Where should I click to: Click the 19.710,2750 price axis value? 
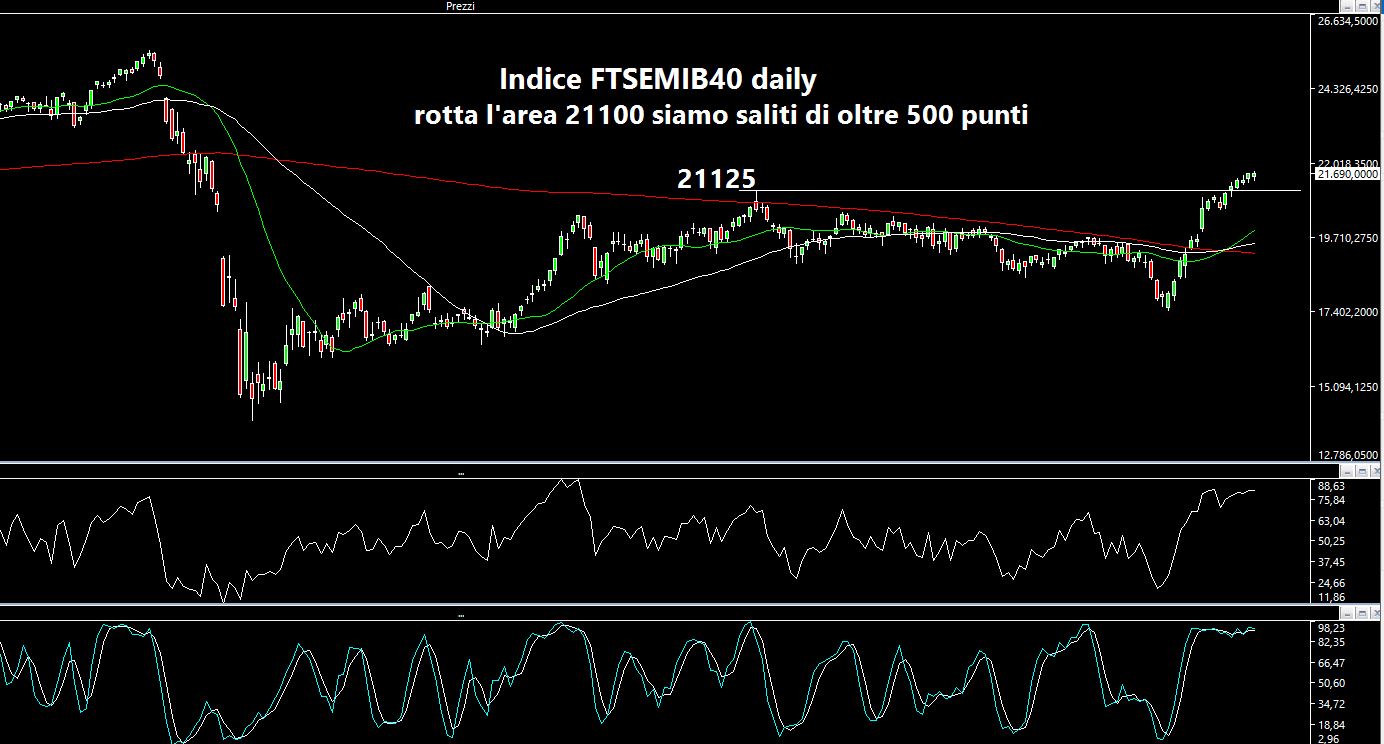(x=1349, y=238)
